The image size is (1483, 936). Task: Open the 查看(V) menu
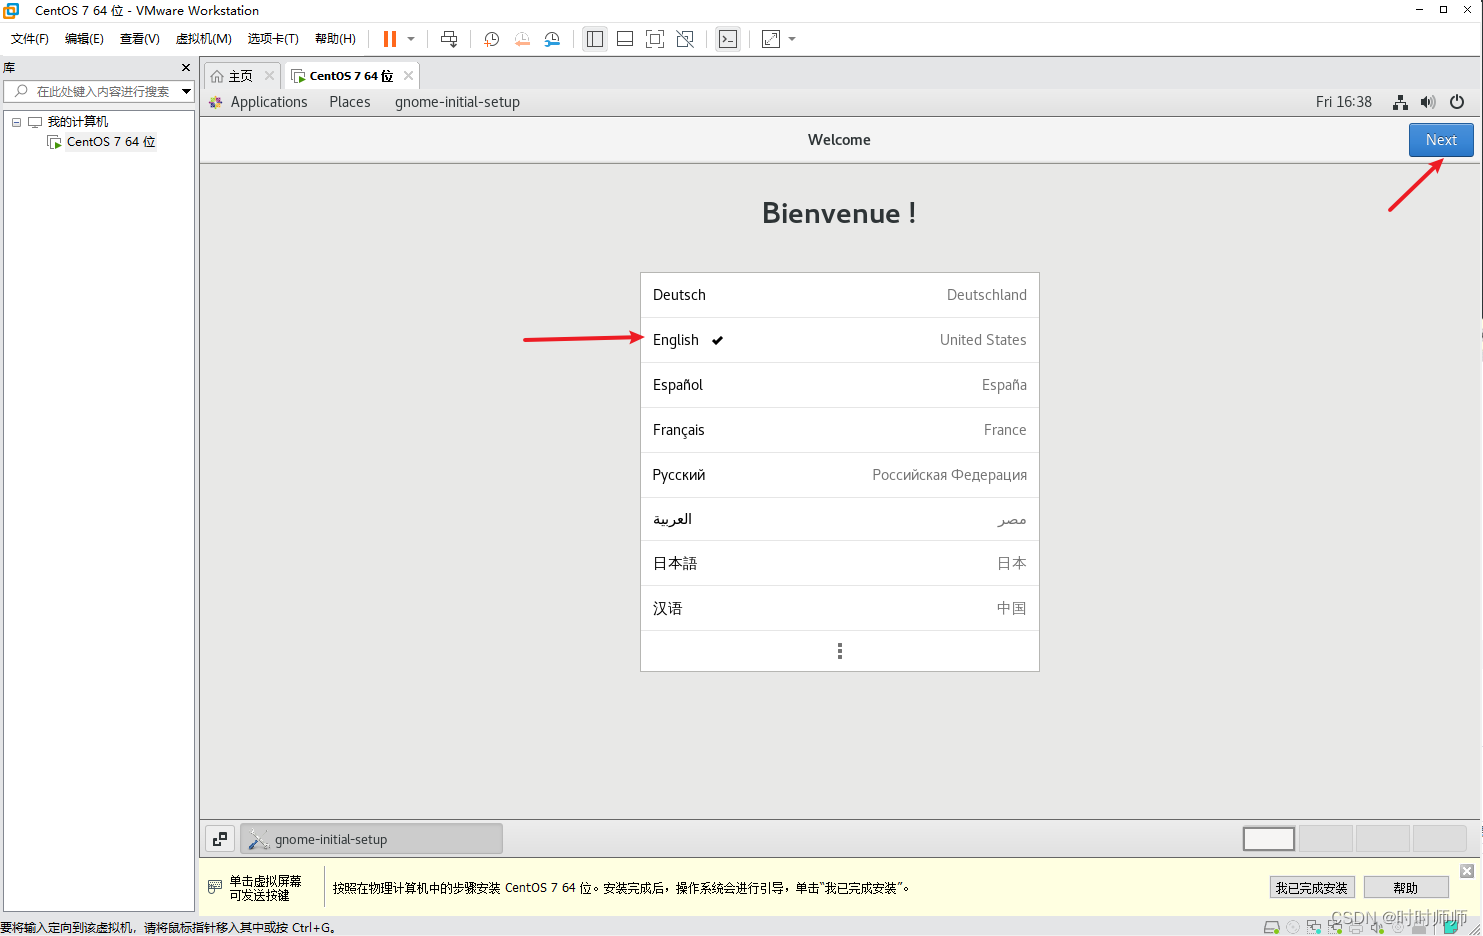[x=139, y=39]
